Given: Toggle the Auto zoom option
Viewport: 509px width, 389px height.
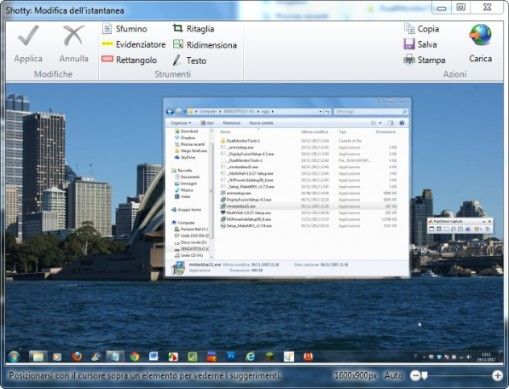Looking at the screenshot, I should pos(393,376).
